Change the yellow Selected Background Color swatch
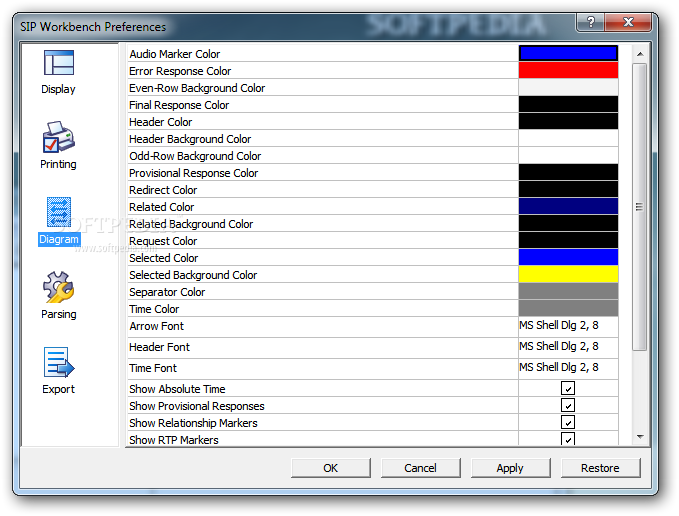The height and width of the screenshot is (516, 679). [568, 274]
